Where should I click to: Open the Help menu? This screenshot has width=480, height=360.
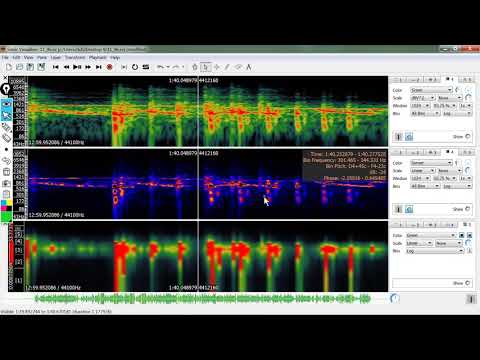[x=115, y=58]
